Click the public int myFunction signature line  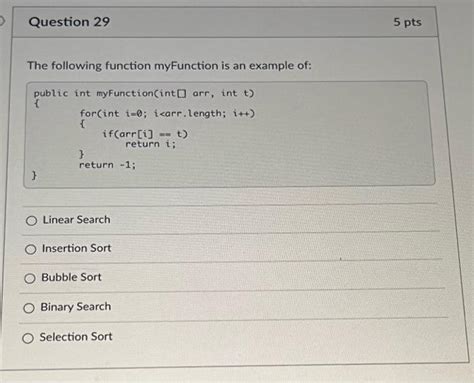[x=144, y=93]
